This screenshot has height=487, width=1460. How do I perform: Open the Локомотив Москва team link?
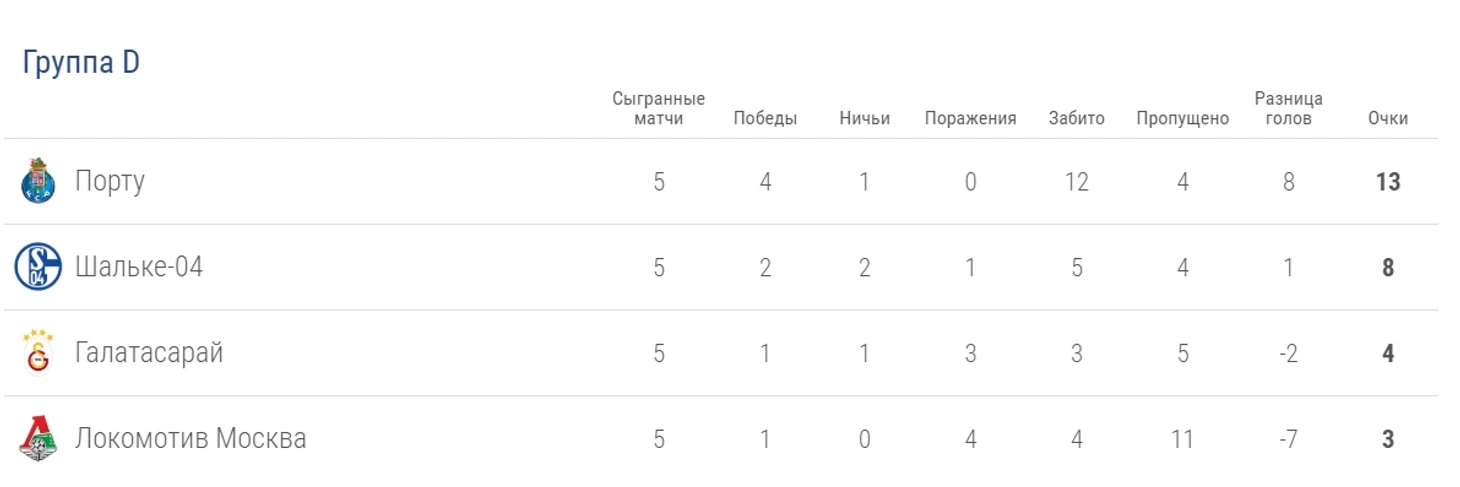click(x=191, y=439)
